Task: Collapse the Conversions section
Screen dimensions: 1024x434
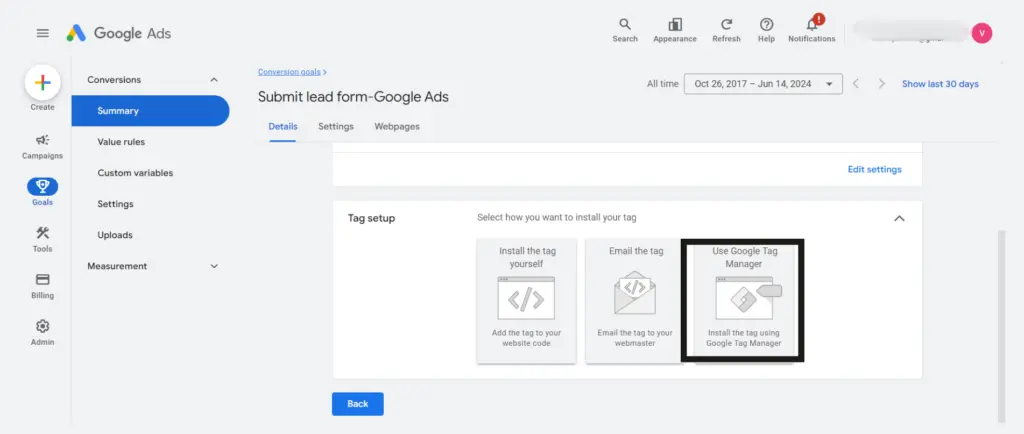Action: pyautogui.click(x=214, y=80)
